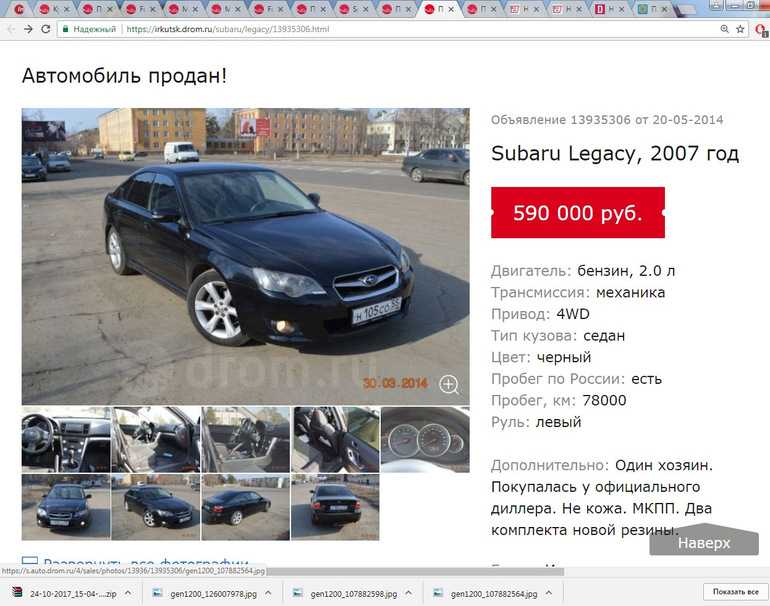Image resolution: width=770 pixels, height=606 pixels.
Task: Click the 590 000 руб. price badge
Action: pos(578,213)
